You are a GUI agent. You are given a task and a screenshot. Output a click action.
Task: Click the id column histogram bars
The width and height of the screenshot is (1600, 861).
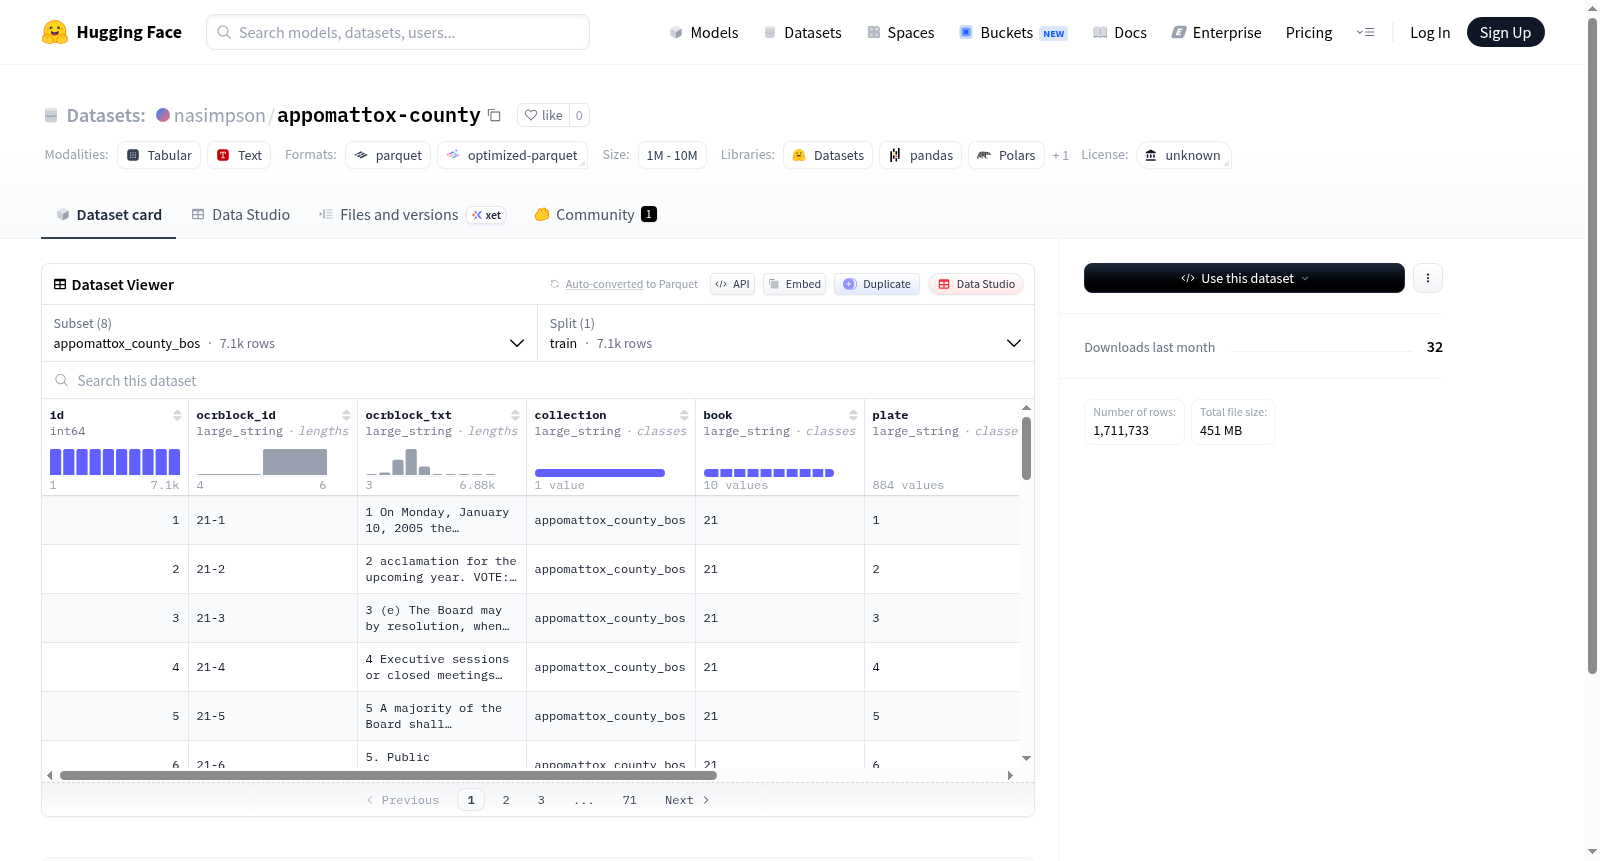[115, 461]
